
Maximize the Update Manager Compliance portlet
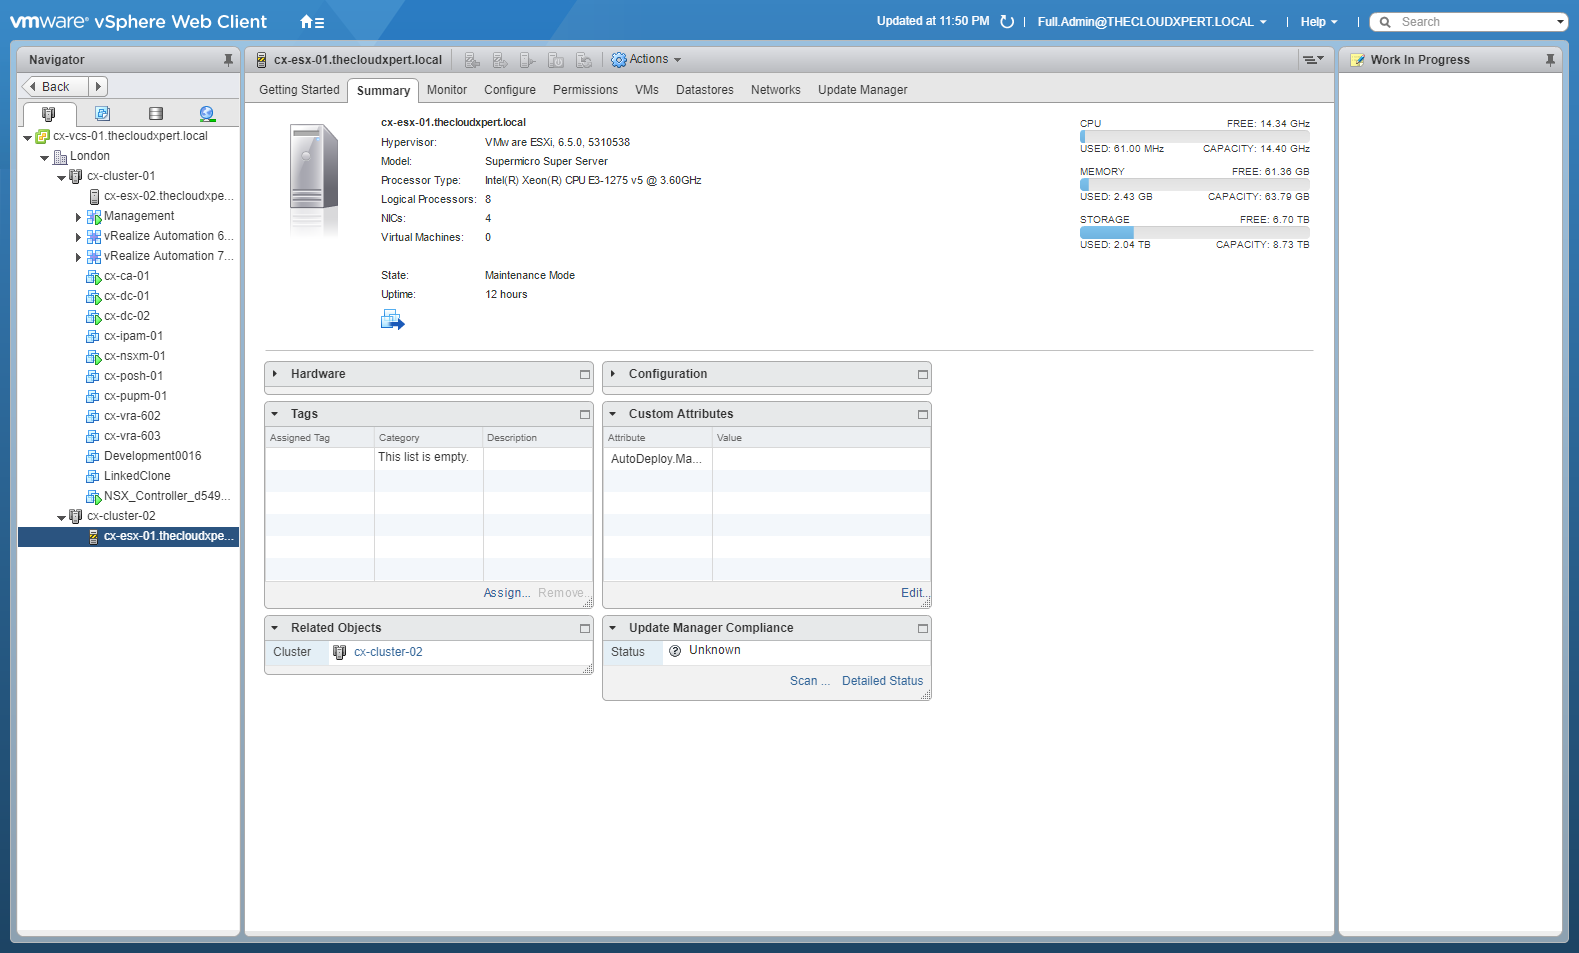coord(923,628)
